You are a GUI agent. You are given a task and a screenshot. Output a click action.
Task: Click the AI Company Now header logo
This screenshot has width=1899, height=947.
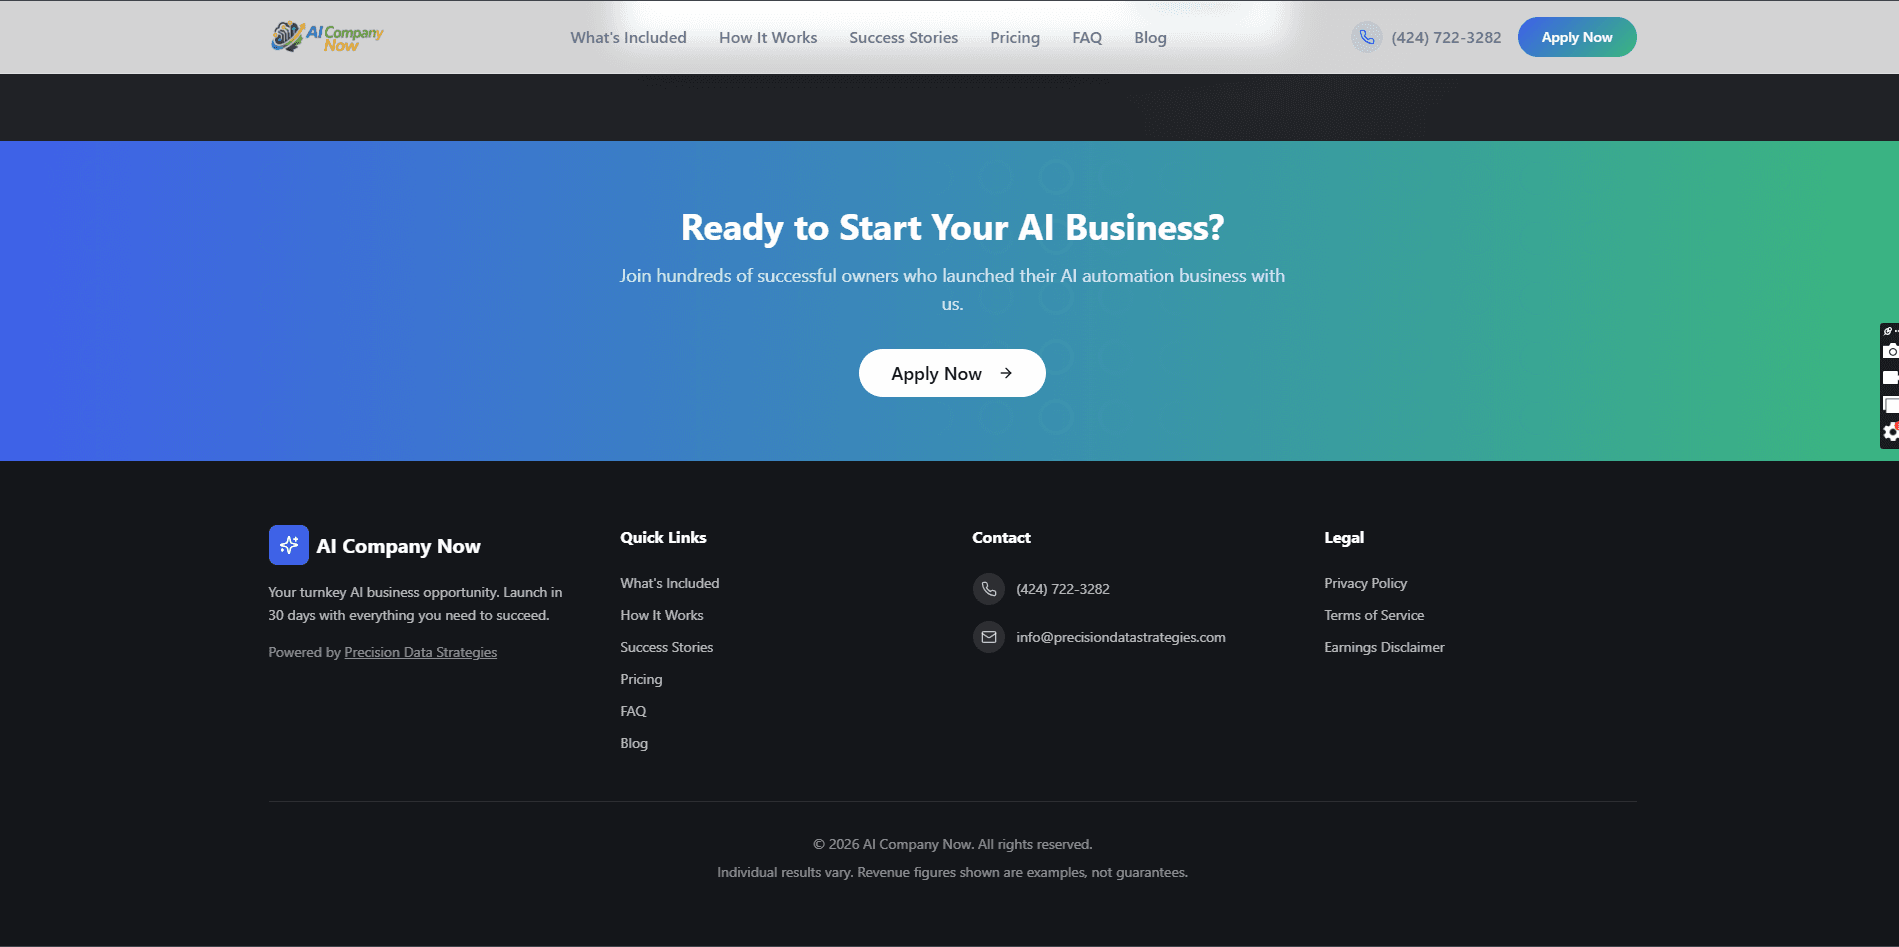(327, 37)
